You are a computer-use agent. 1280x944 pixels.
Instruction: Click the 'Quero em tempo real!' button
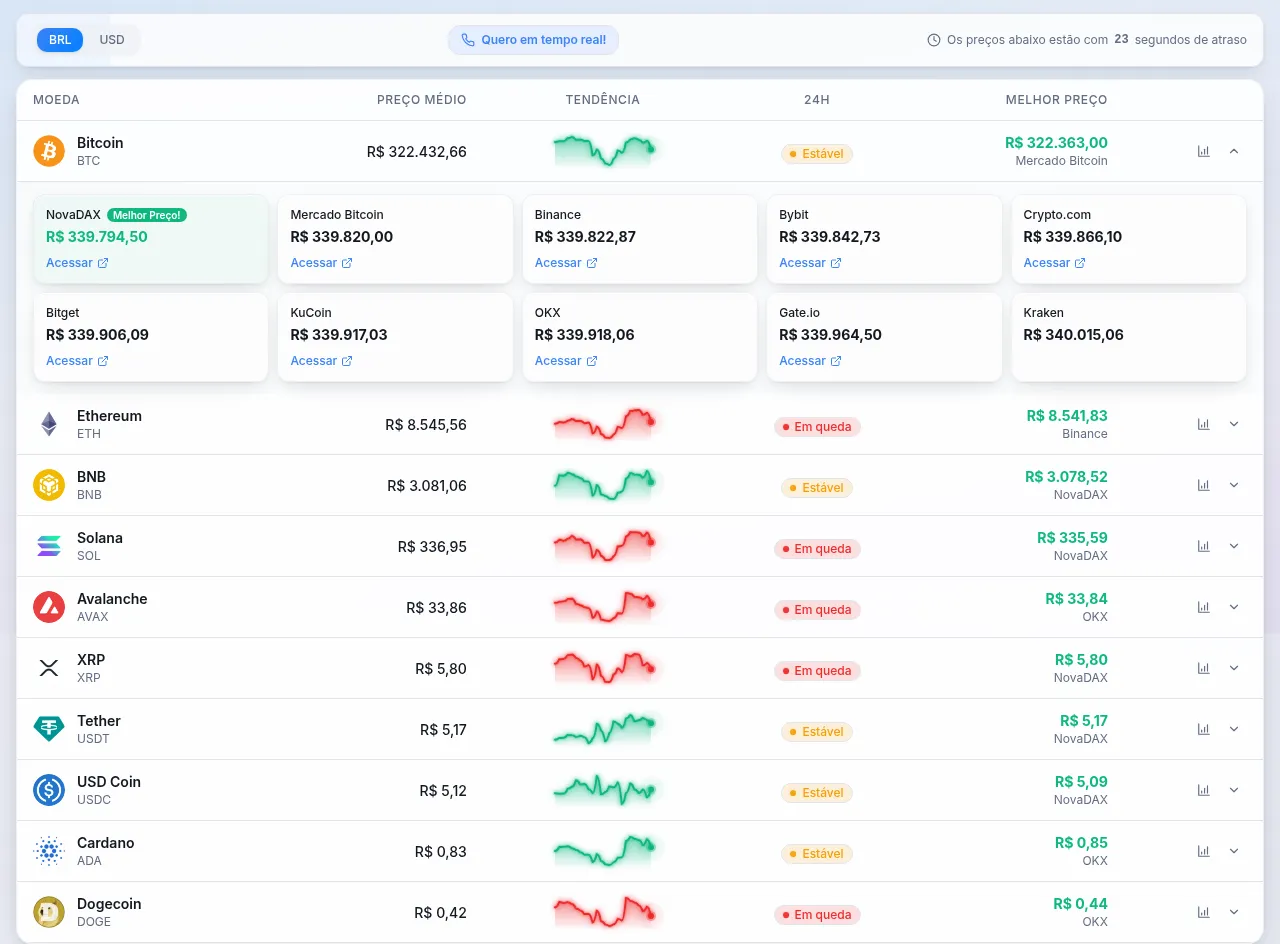(x=533, y=40)
